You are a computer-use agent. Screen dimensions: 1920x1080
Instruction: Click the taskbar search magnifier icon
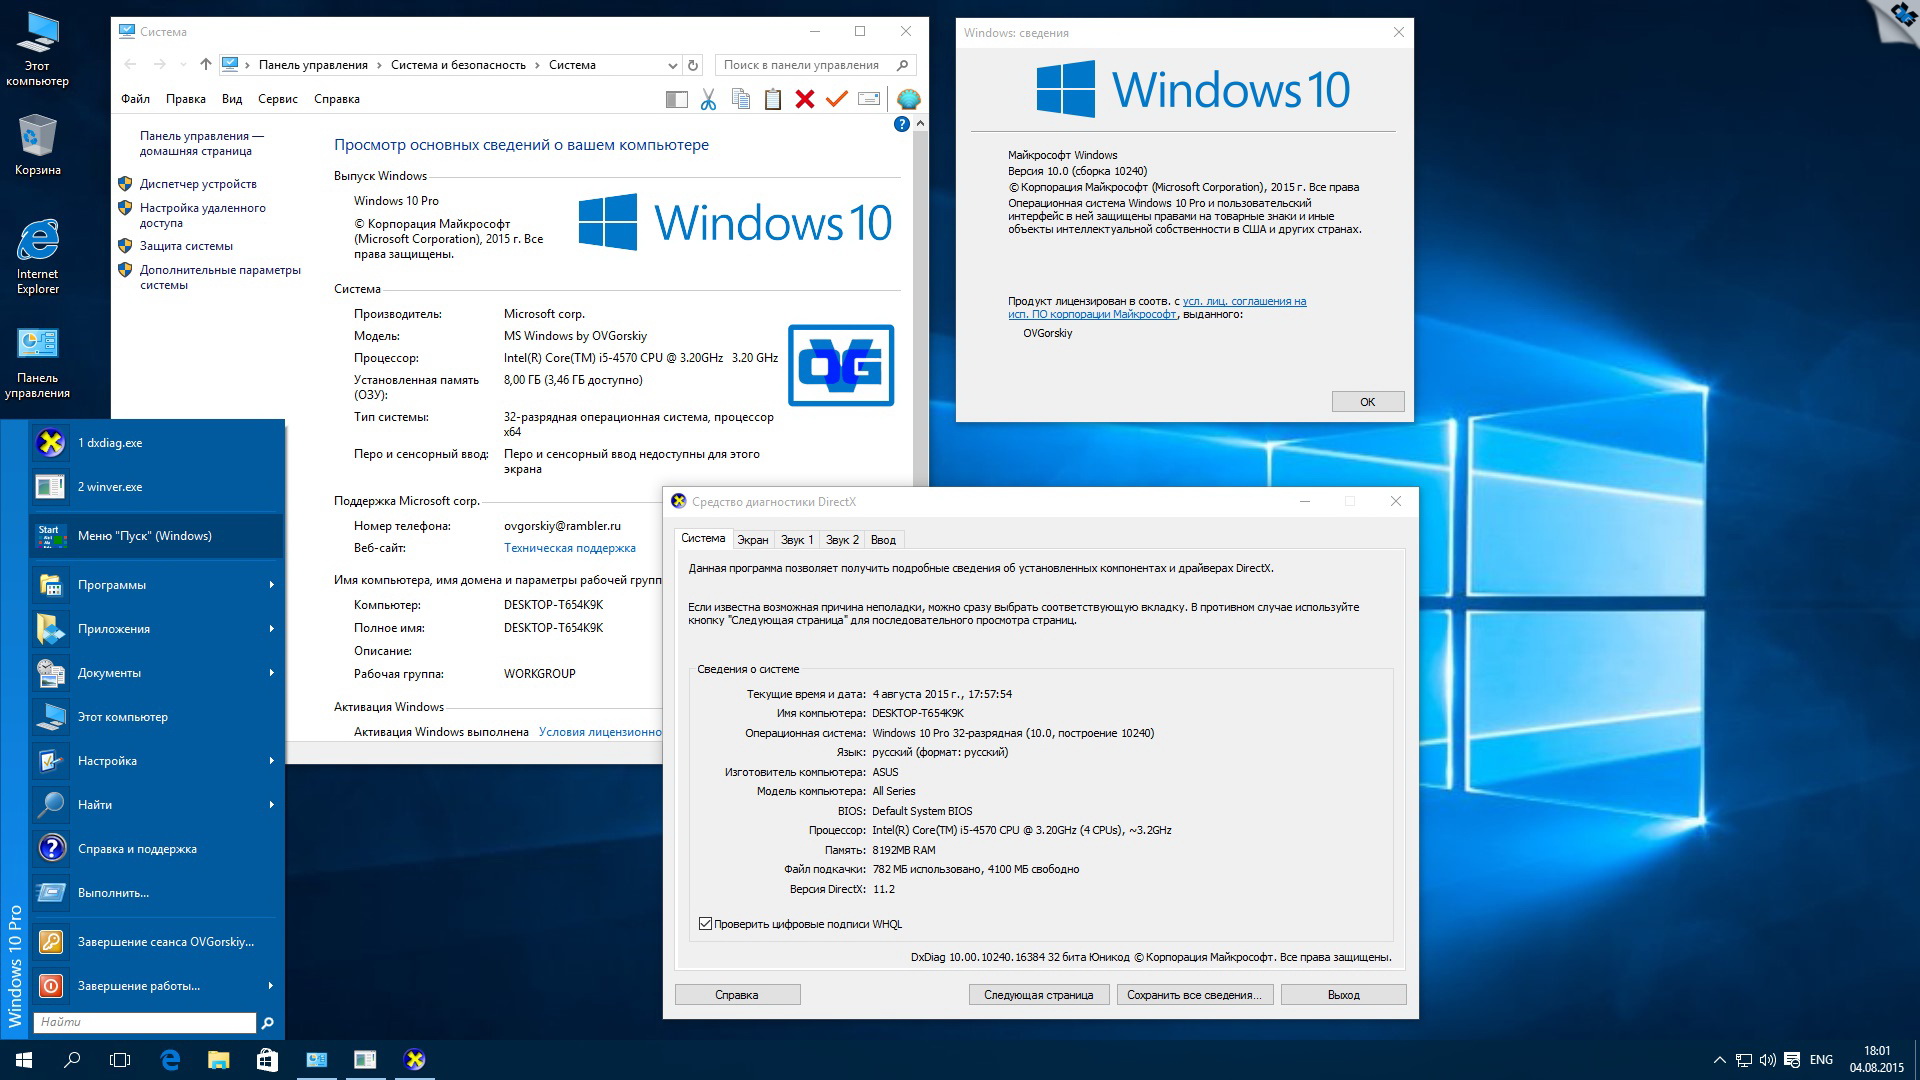click(x=72, y=1060)
